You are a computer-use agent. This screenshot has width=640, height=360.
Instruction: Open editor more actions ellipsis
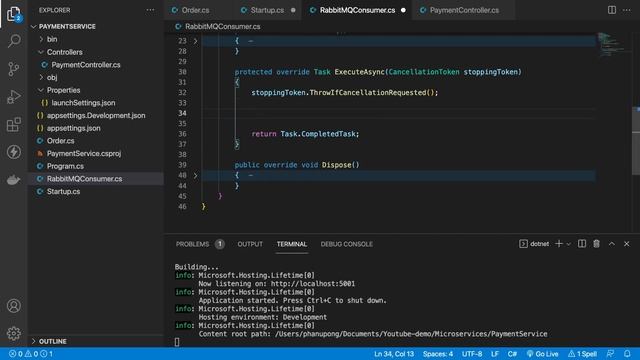627,10
